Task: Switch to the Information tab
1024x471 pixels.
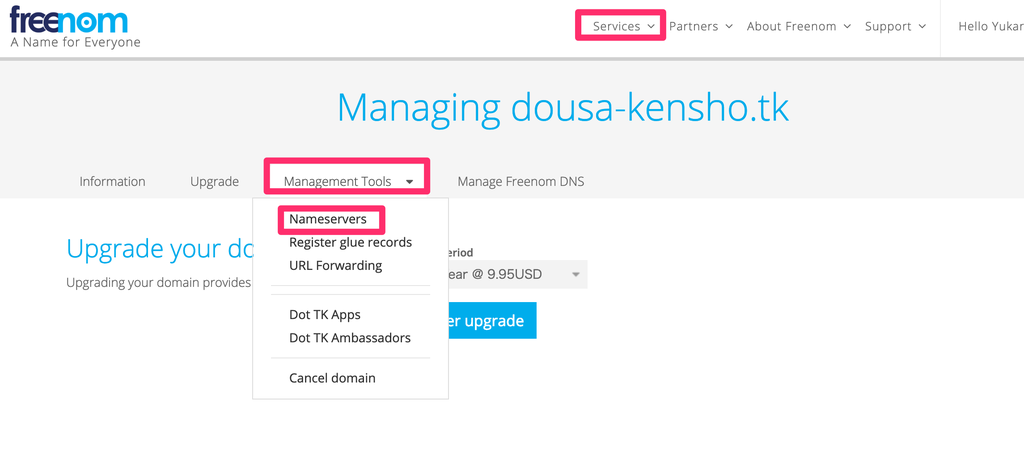Action: point(112,182)
